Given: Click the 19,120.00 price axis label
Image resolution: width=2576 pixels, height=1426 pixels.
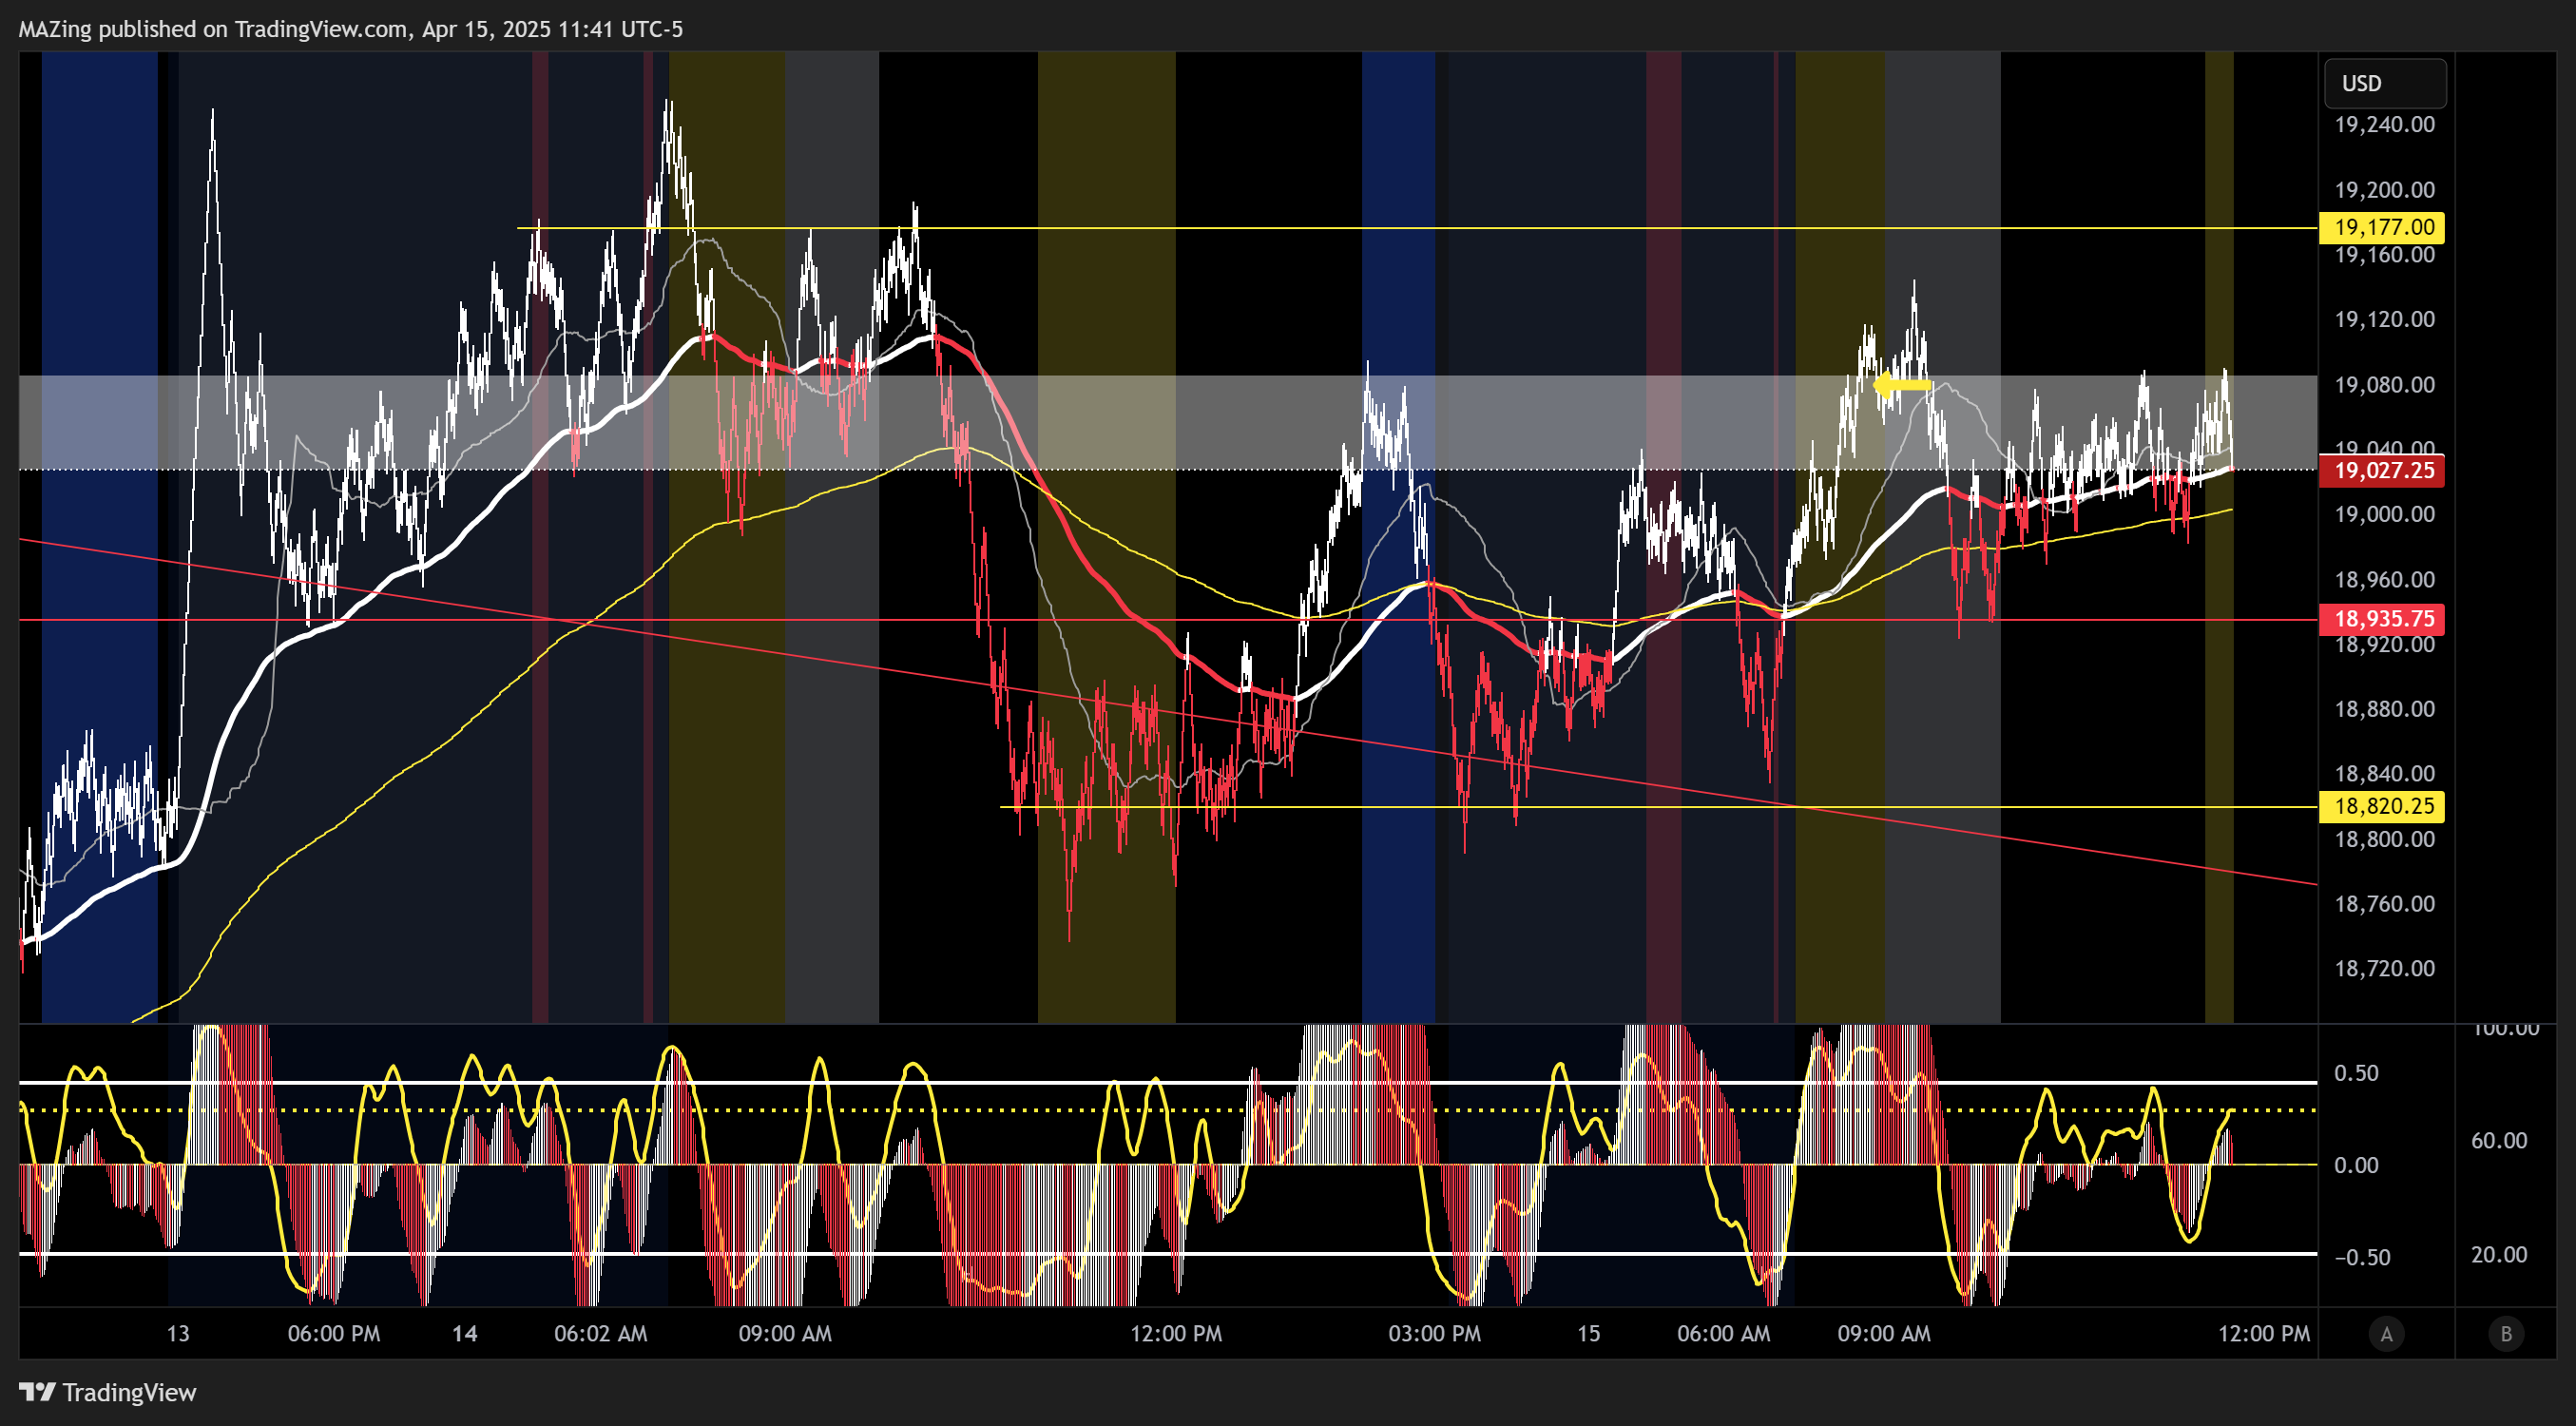Looking at the screenshot, I should click(x=2384, y=320).
